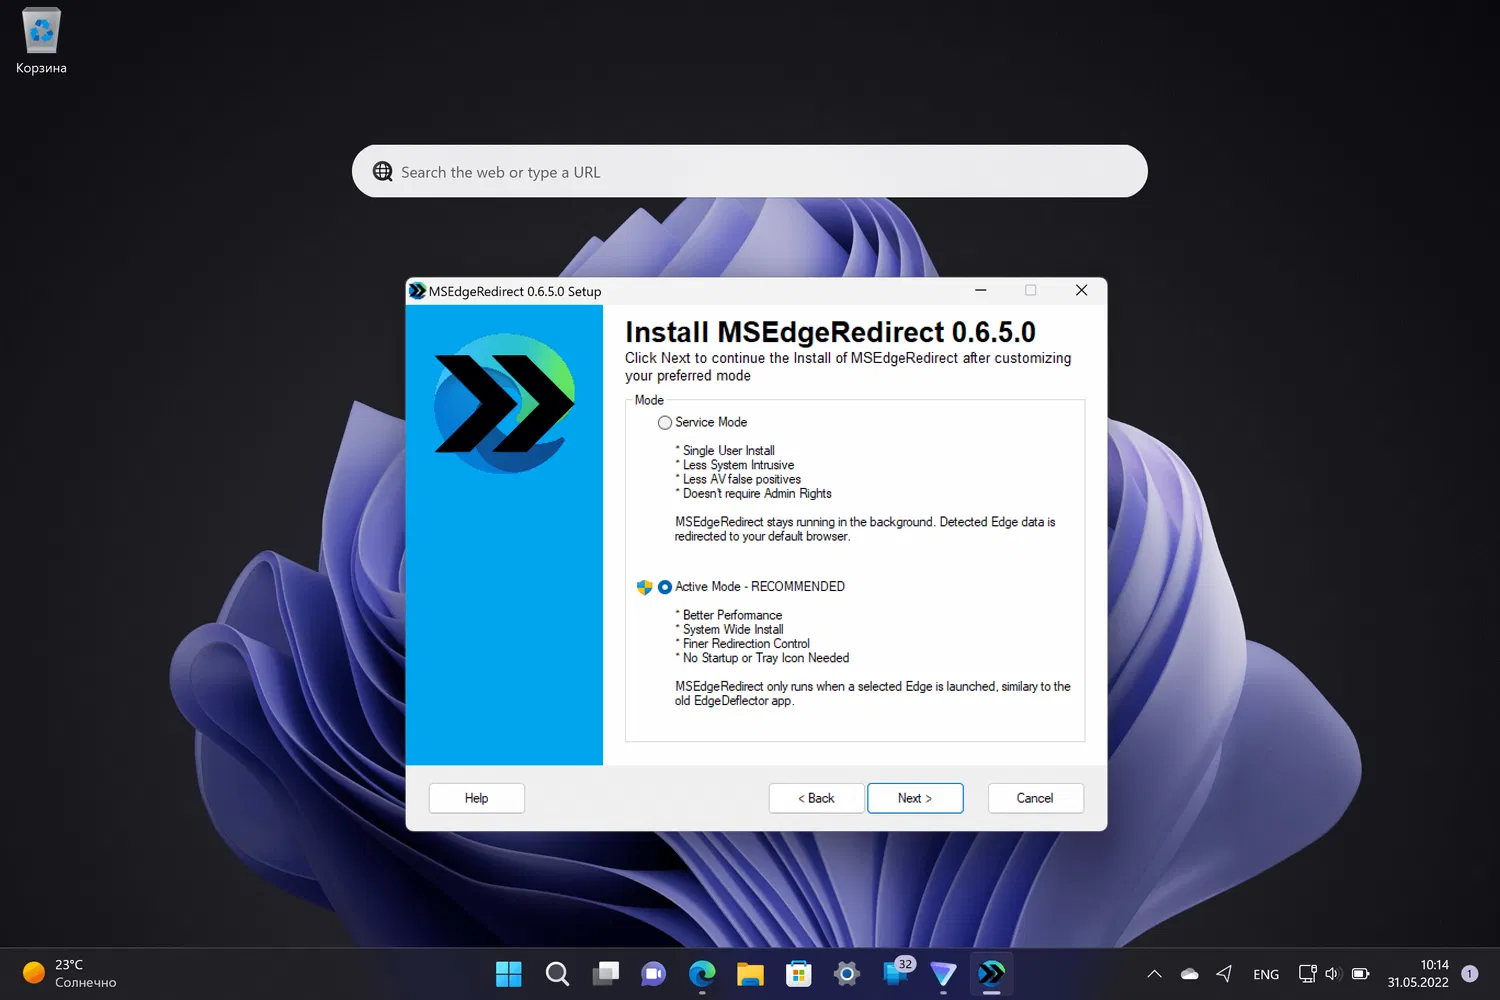This screenshot has height=1000, width=1500.
Task: Close the MSEdgeRedirect Setup window
Action: pyautogui.click(x=1081, y=290)
